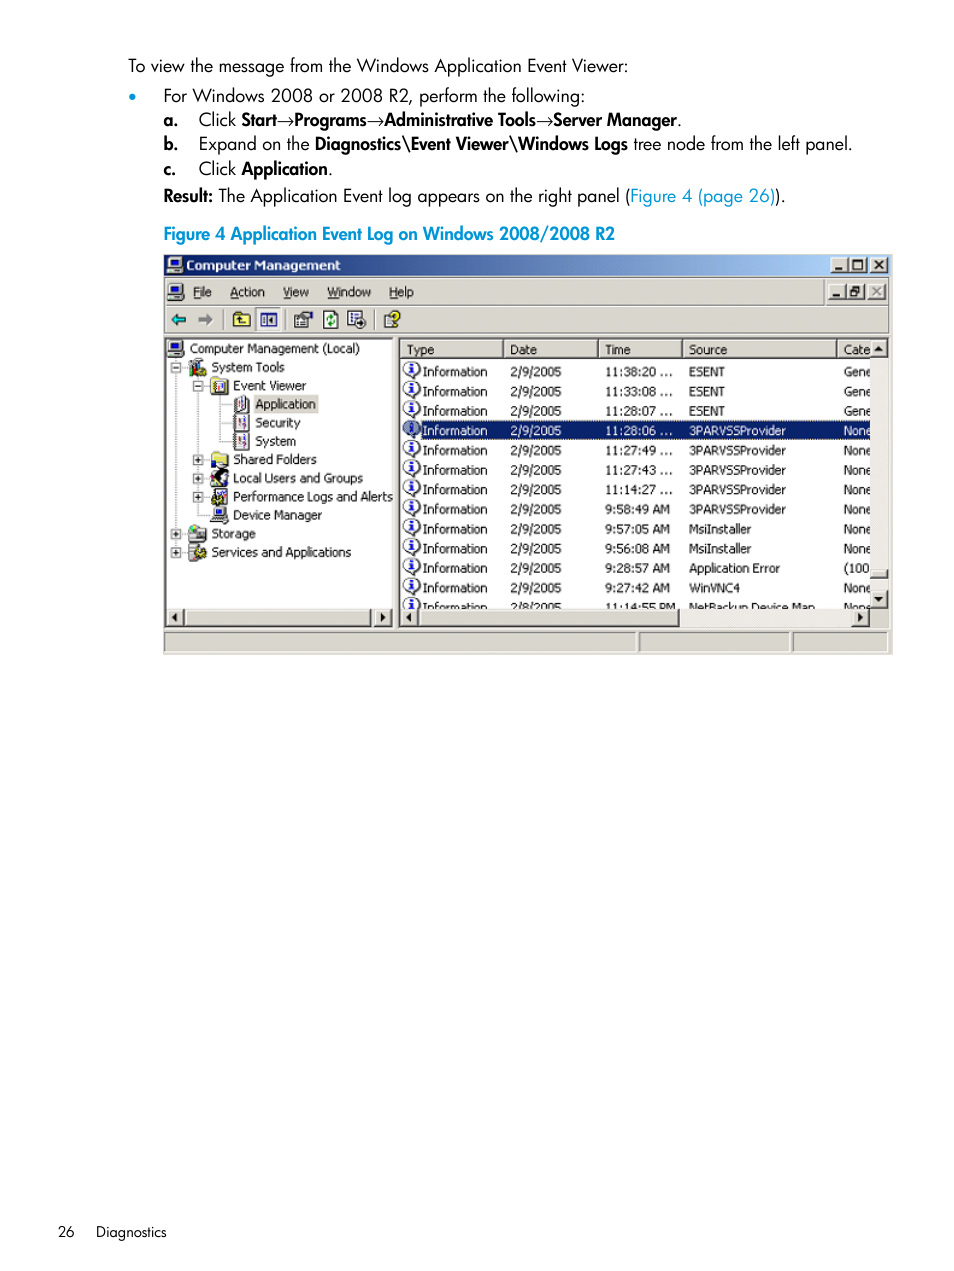Expand the Storage tree node
The width and height of the screenshot is (954, 1271).
(x=176, y=534)
